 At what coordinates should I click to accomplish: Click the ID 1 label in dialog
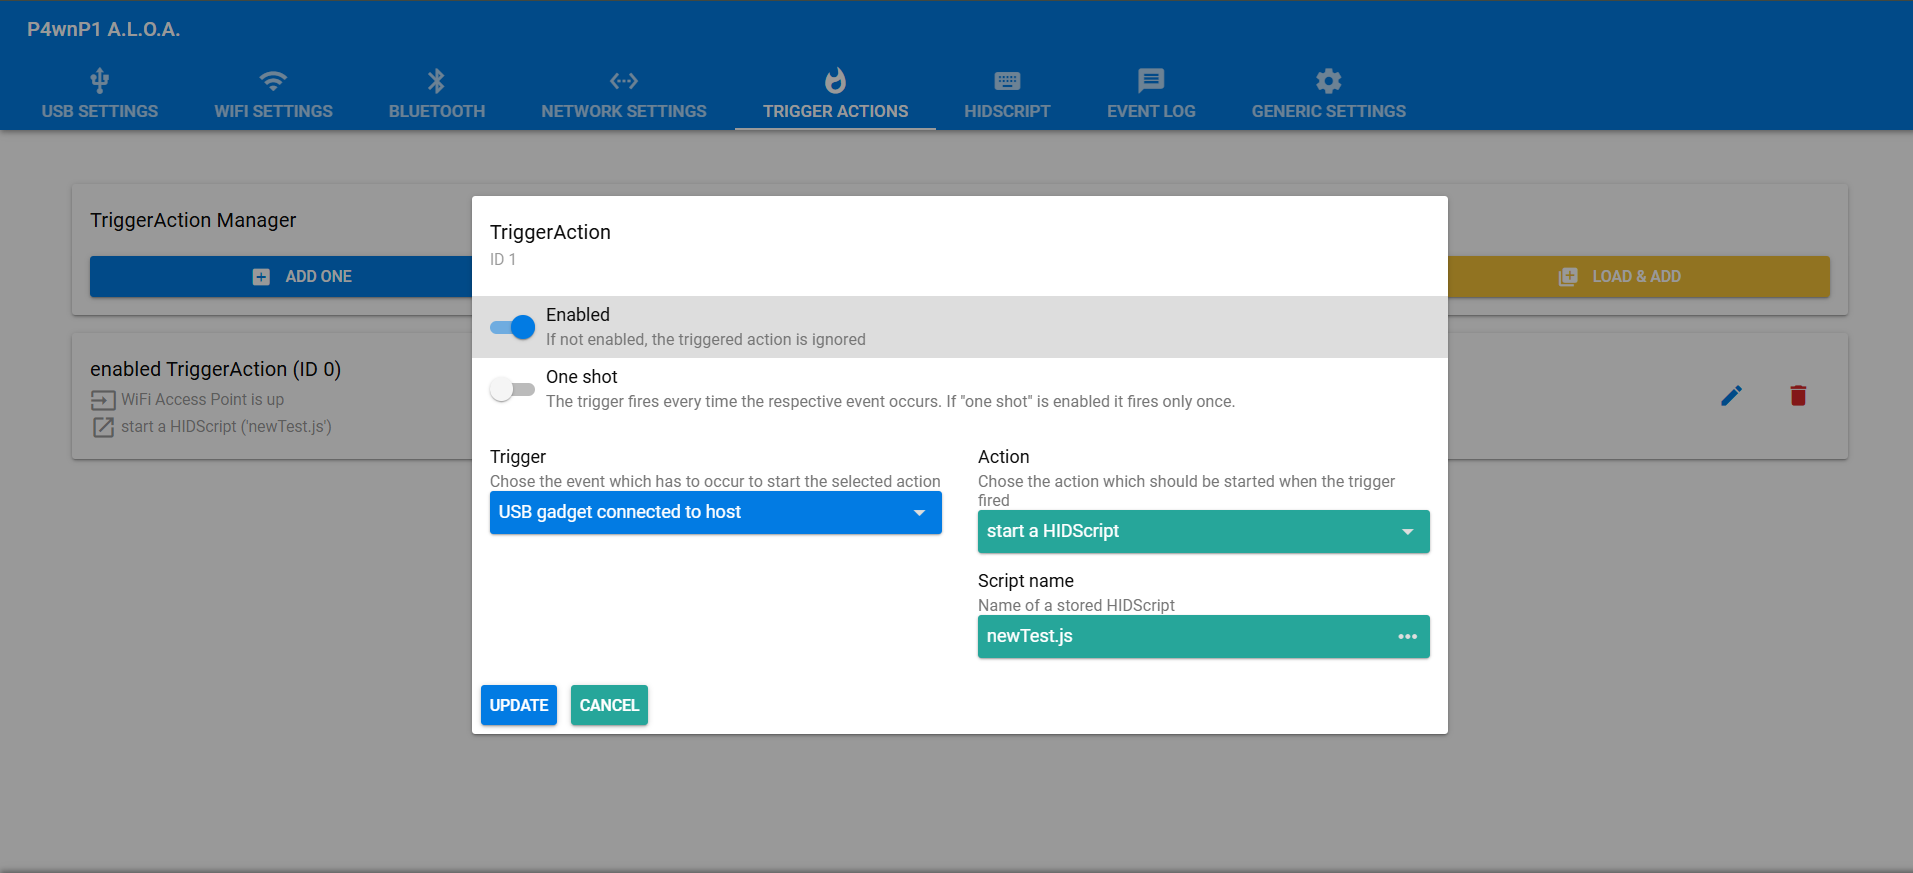[503, 260]
